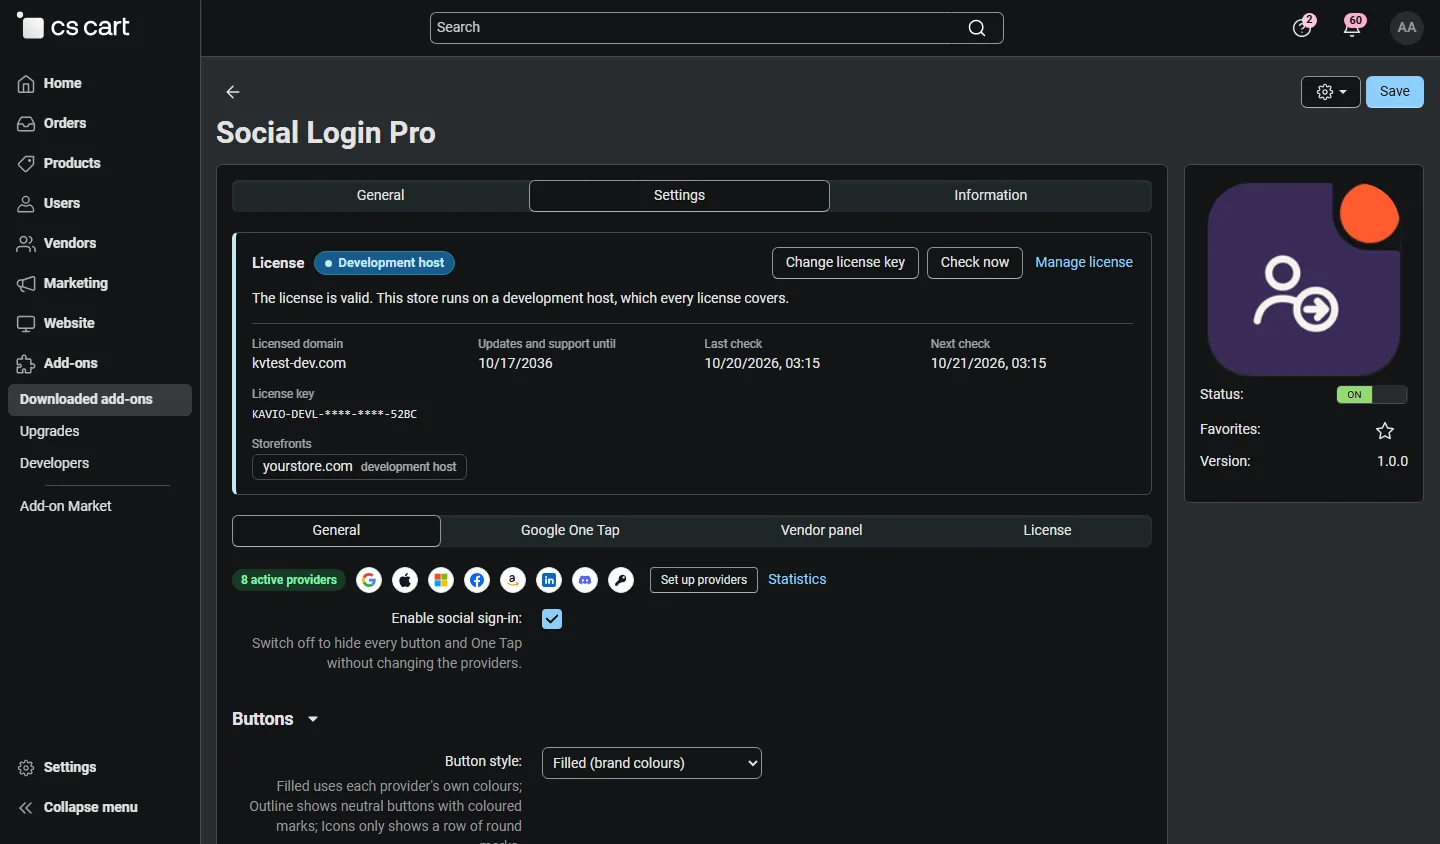Switch to the top General tab
Image resolution: width=1440 pixels, height=844 pixels.
tap(381, 196)
